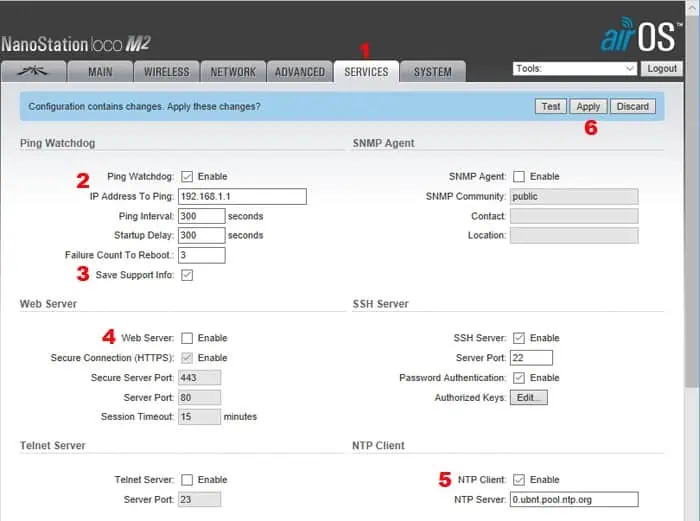
Task: Uncheck the NTP Client Enable checkbox
Action: 518,480
